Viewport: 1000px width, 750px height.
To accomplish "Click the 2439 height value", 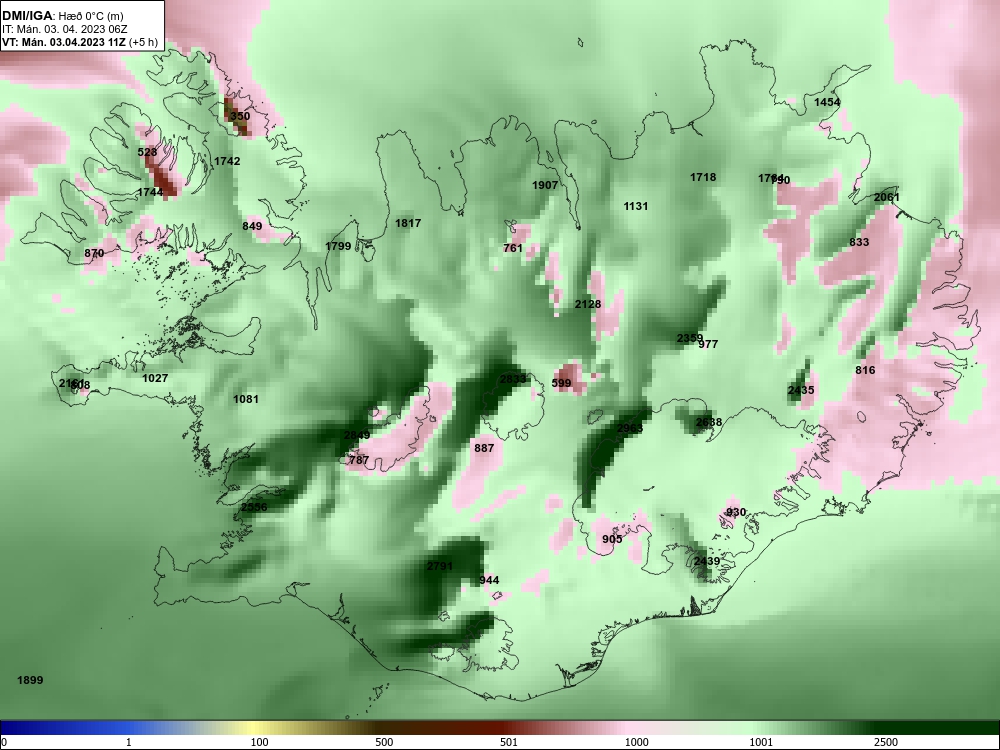I will (x=707, y=561).
